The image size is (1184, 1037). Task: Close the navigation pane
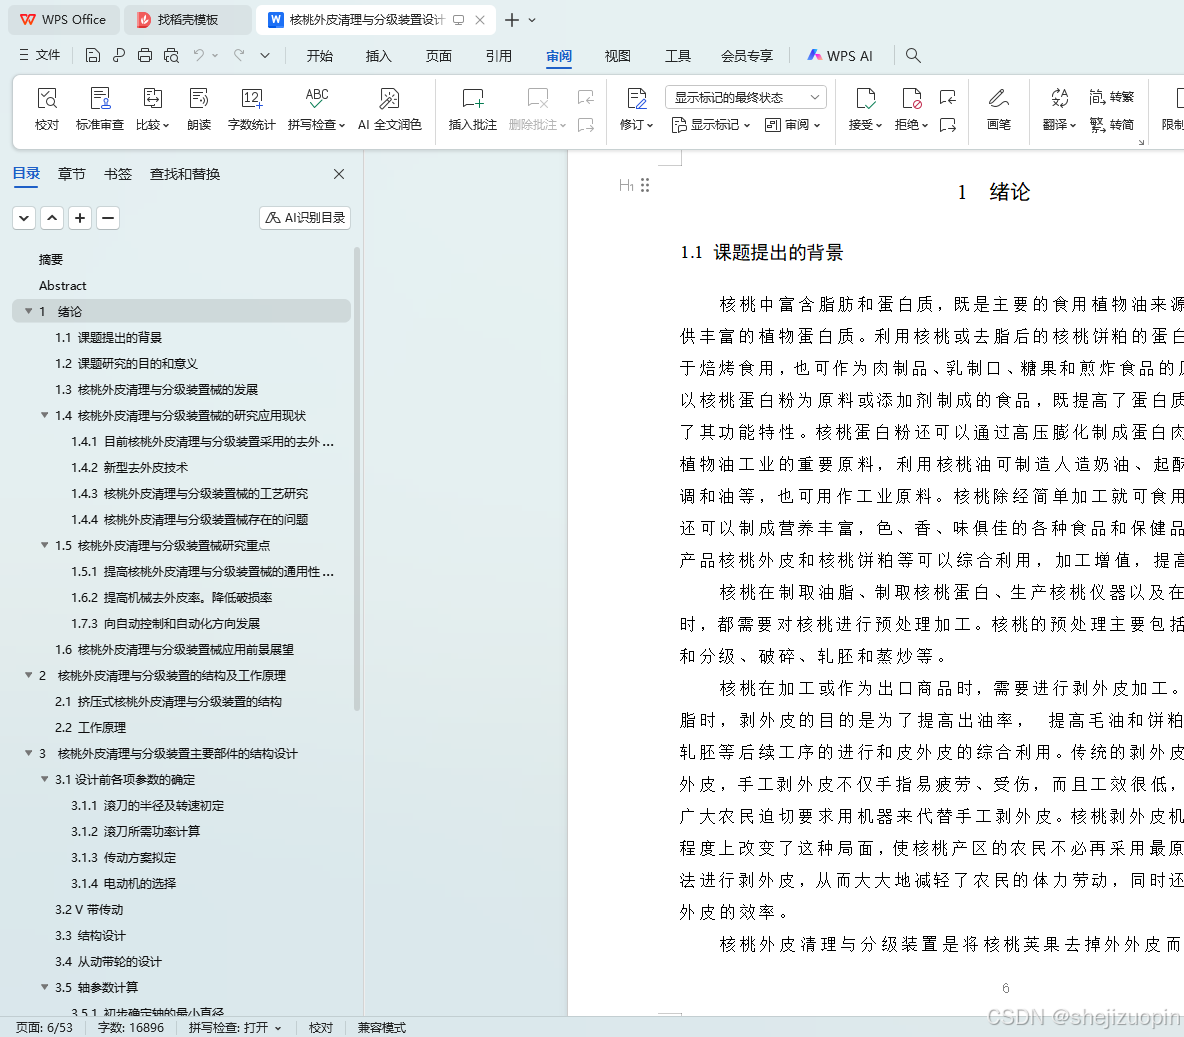tap(339, 174)
